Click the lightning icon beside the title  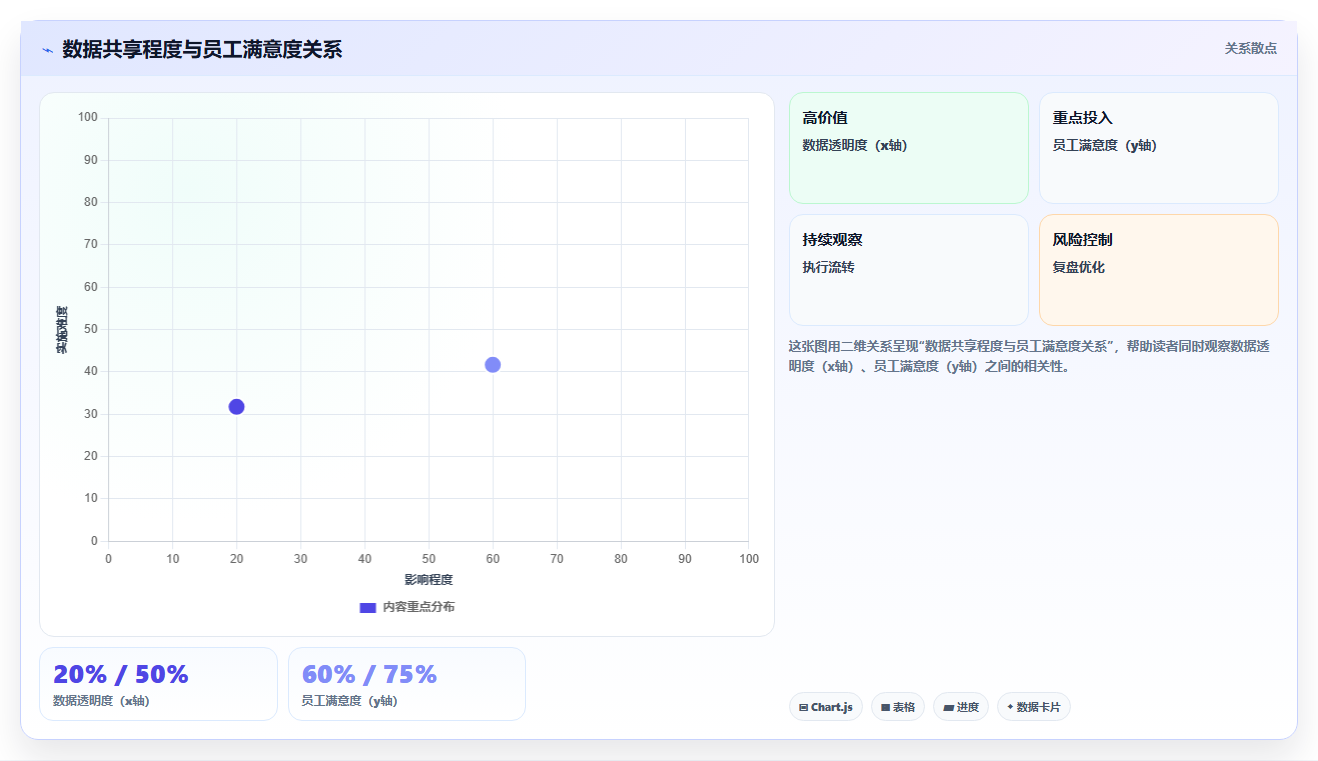[x=47, y=50]
